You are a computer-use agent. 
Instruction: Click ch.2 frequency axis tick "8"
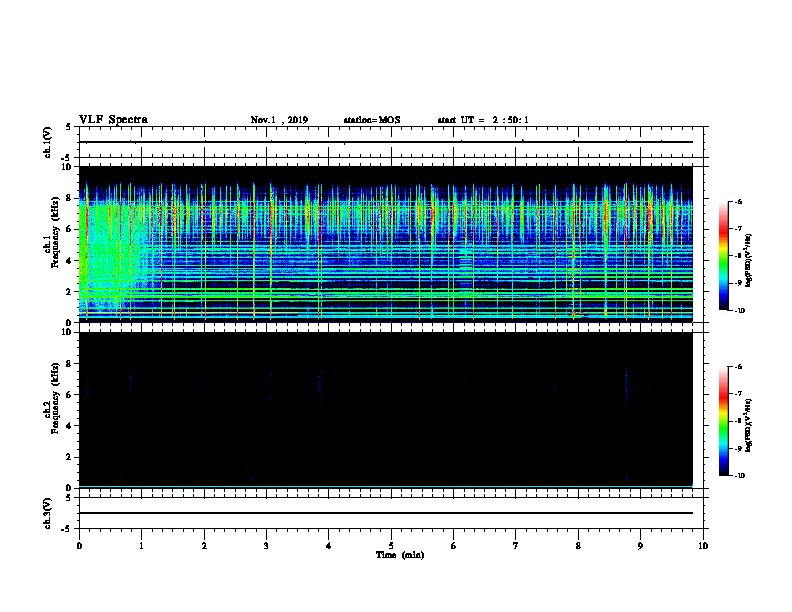(x=70, y=364)
